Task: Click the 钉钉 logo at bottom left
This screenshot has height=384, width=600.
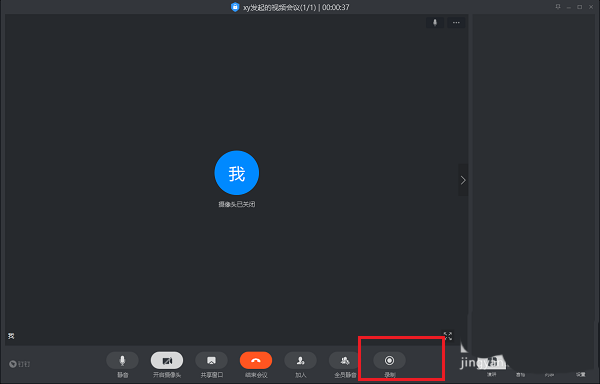Action: 20,364
